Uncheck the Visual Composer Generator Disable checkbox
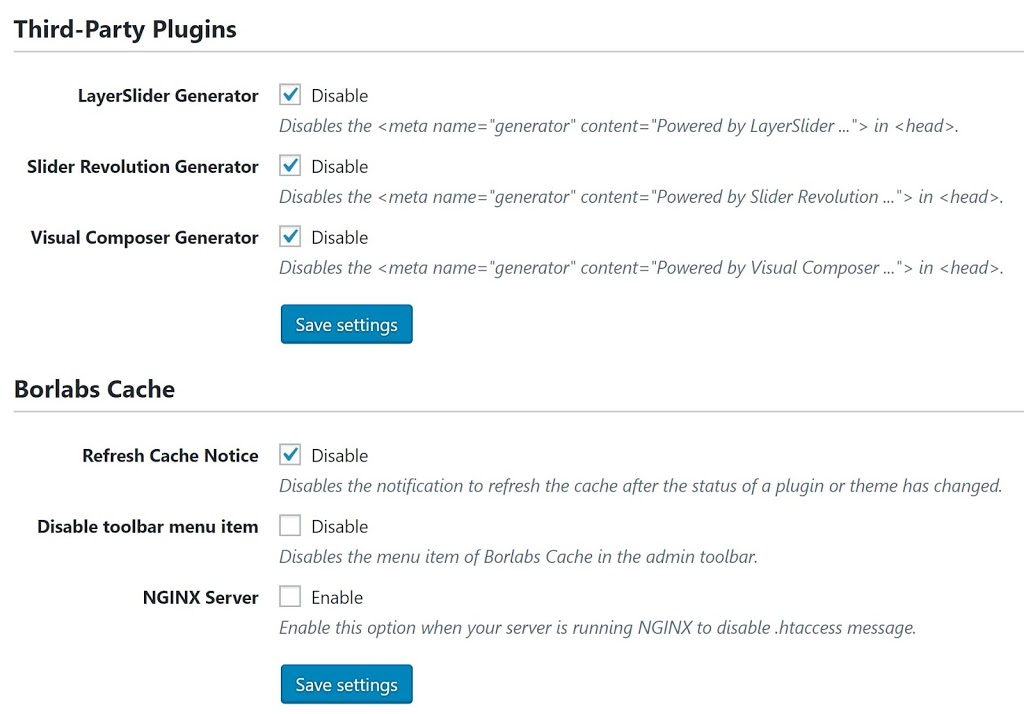This screenshot has height=714, width=1024. point(289,237)
